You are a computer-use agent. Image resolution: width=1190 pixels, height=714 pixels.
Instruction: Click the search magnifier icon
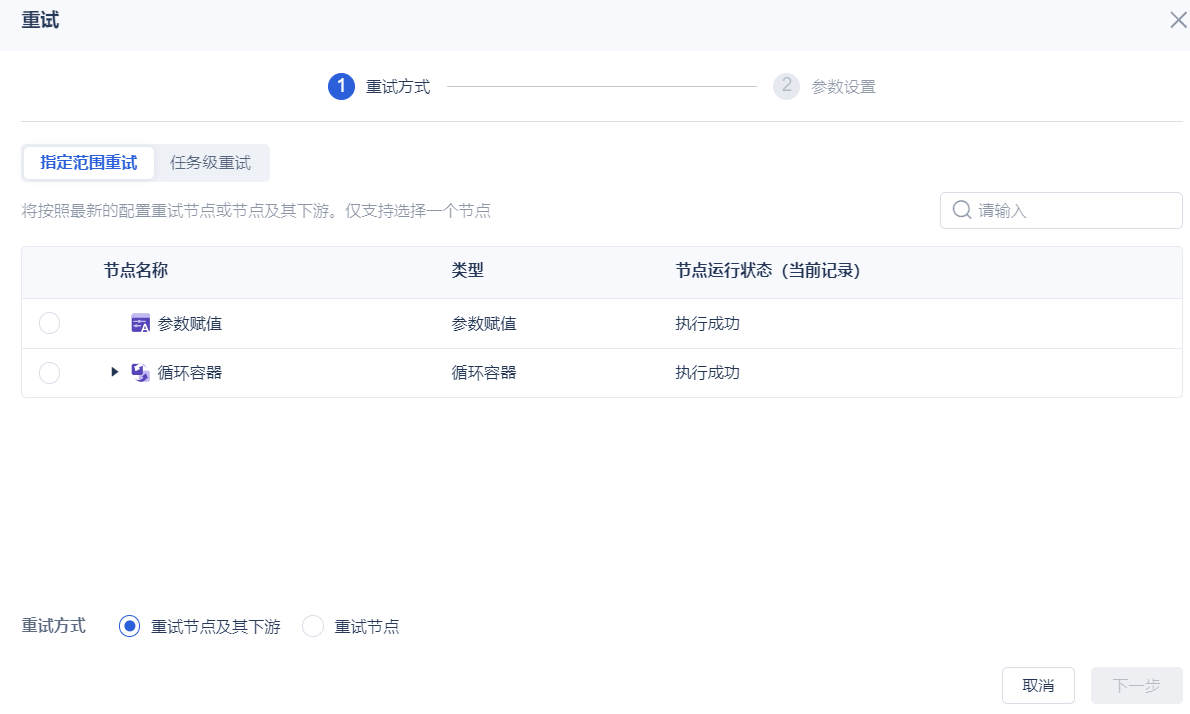point(962,210)
